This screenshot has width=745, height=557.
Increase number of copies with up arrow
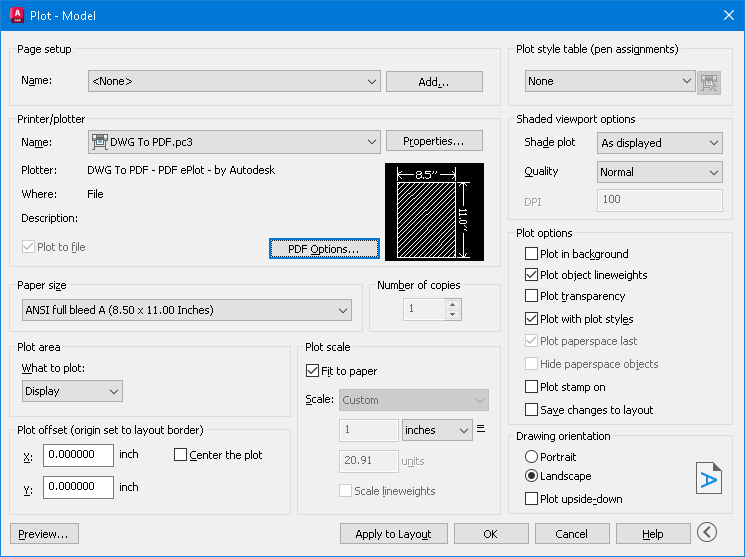pos(453,305)
